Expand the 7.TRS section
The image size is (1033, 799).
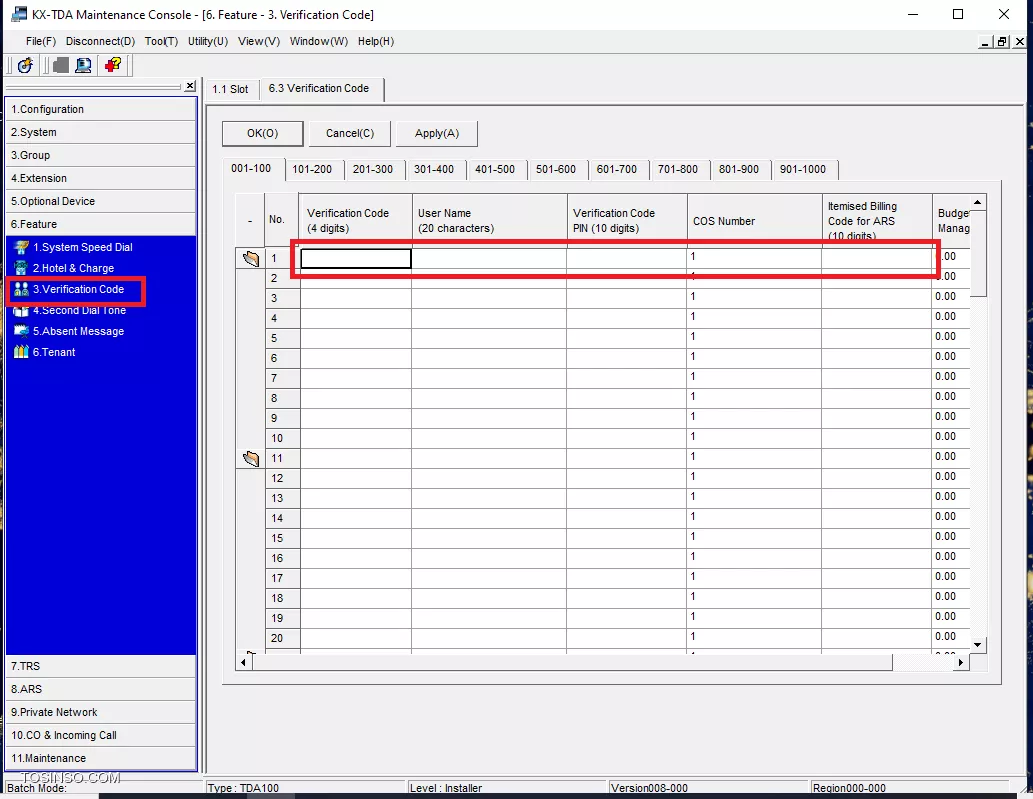[100, 666]
